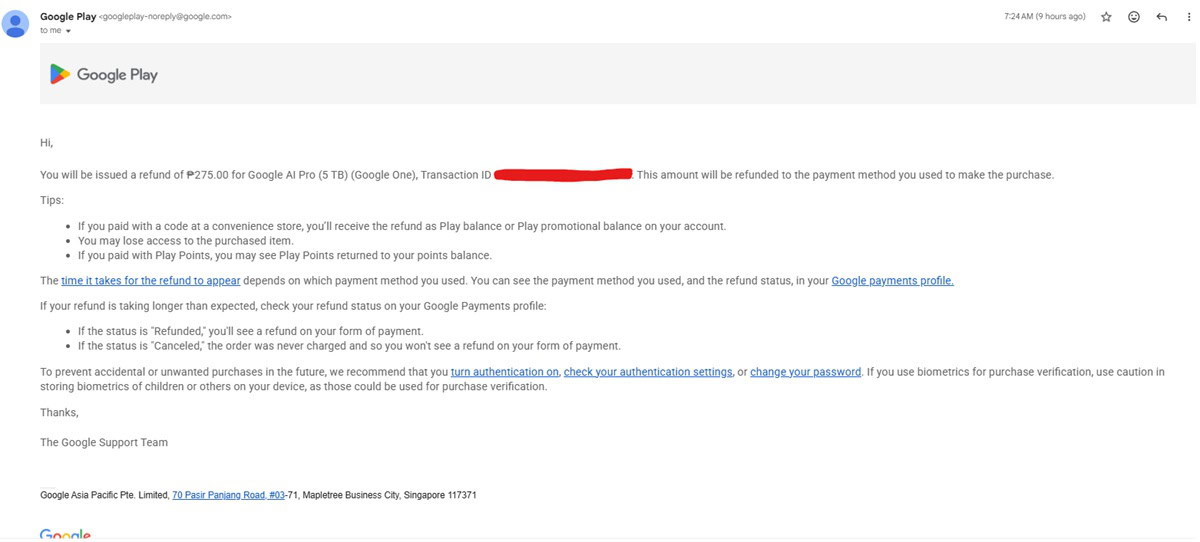The height and width of the screenshot is (542, 1200).
Task: Click the 'Tips:' heading text
Action: click(52, 200)
